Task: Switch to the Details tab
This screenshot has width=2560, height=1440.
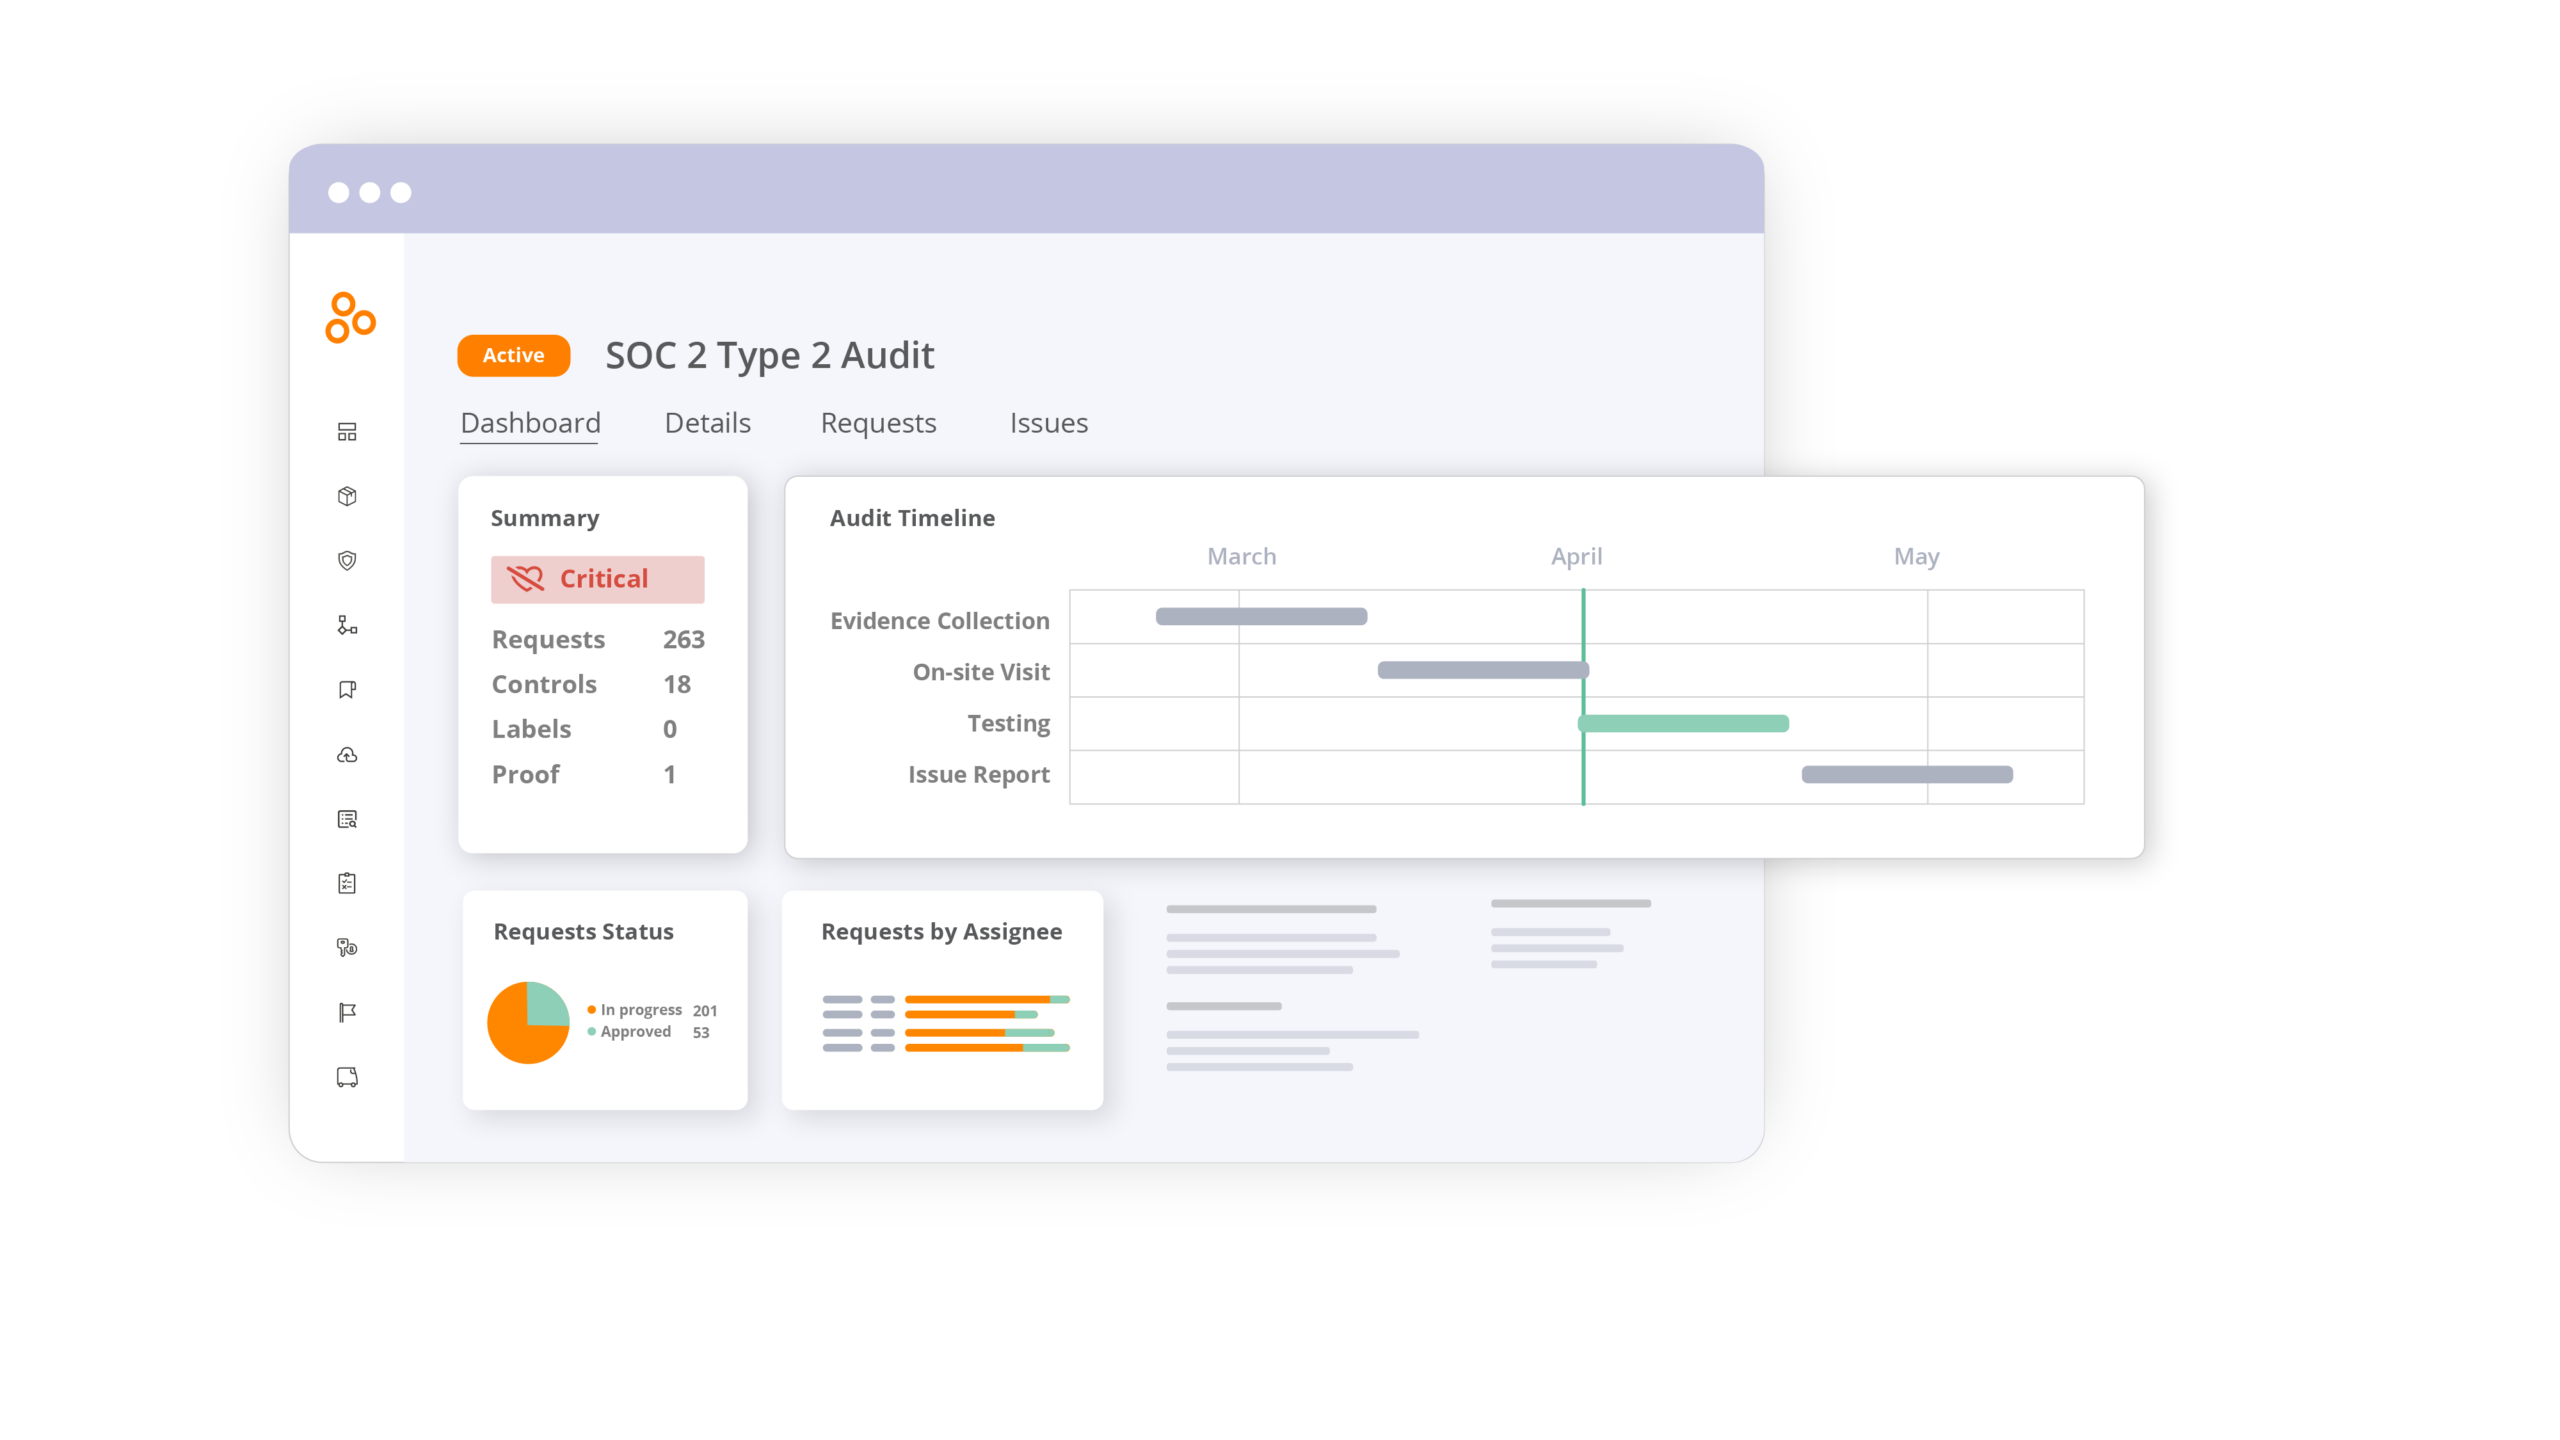Action: click(707, 423)
